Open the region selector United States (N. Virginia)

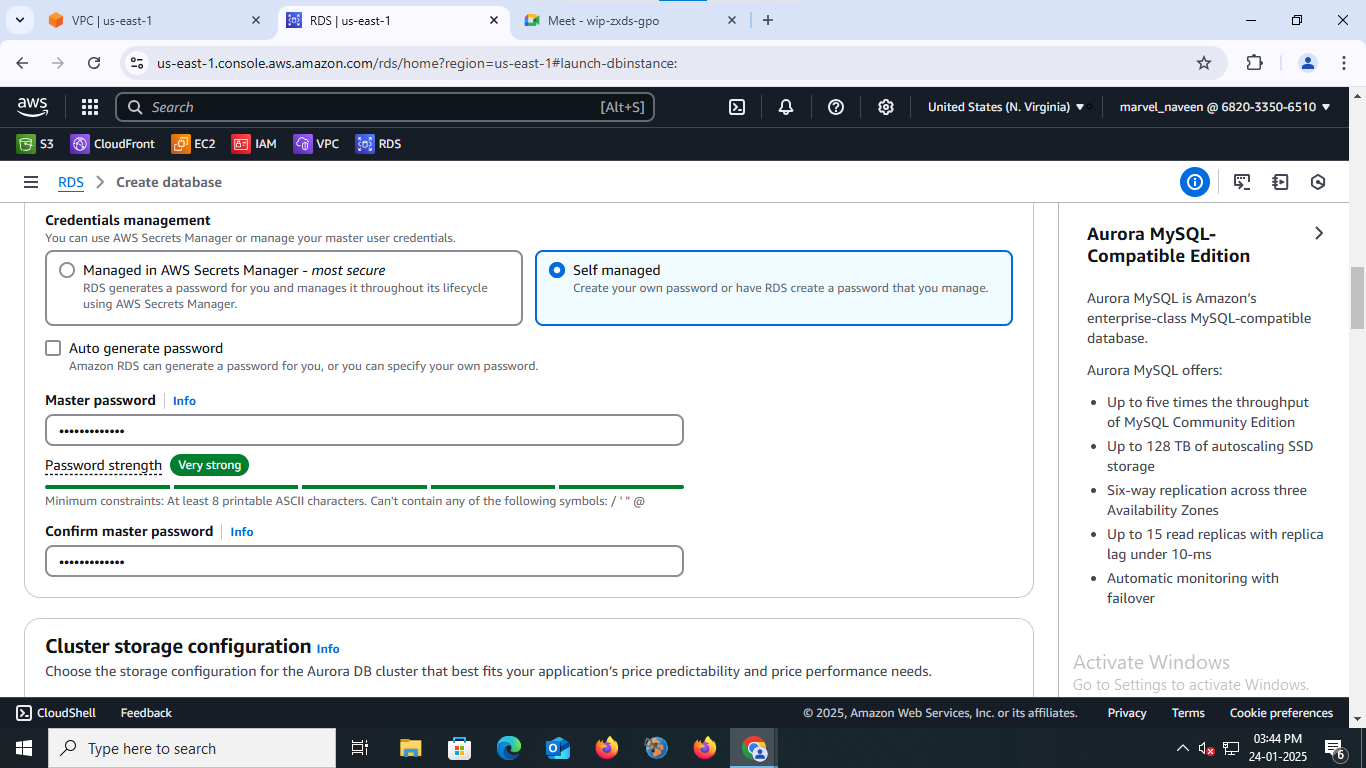click(x=1006, y=107)
